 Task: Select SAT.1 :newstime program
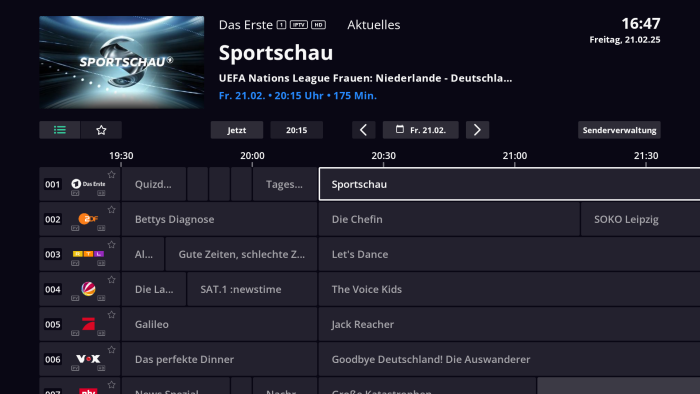coord(252,289)
